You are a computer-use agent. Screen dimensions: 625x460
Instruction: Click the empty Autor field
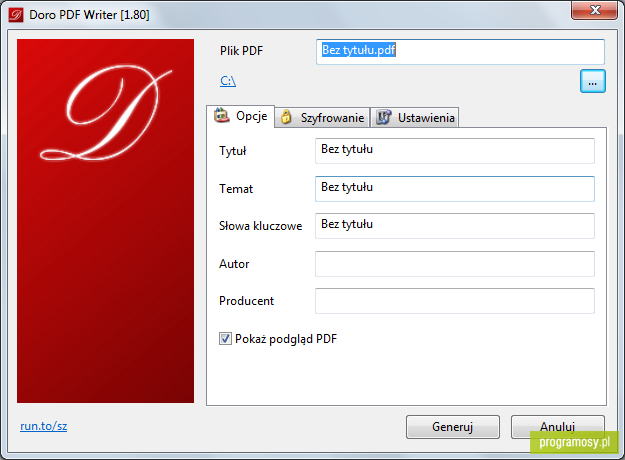454,263
